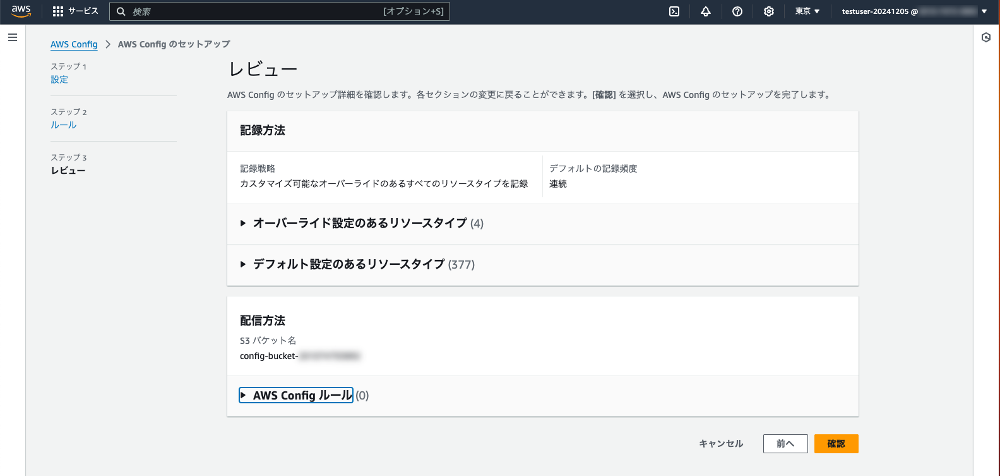
Task: Click the search magnifier icon
Action: (121, 11)
